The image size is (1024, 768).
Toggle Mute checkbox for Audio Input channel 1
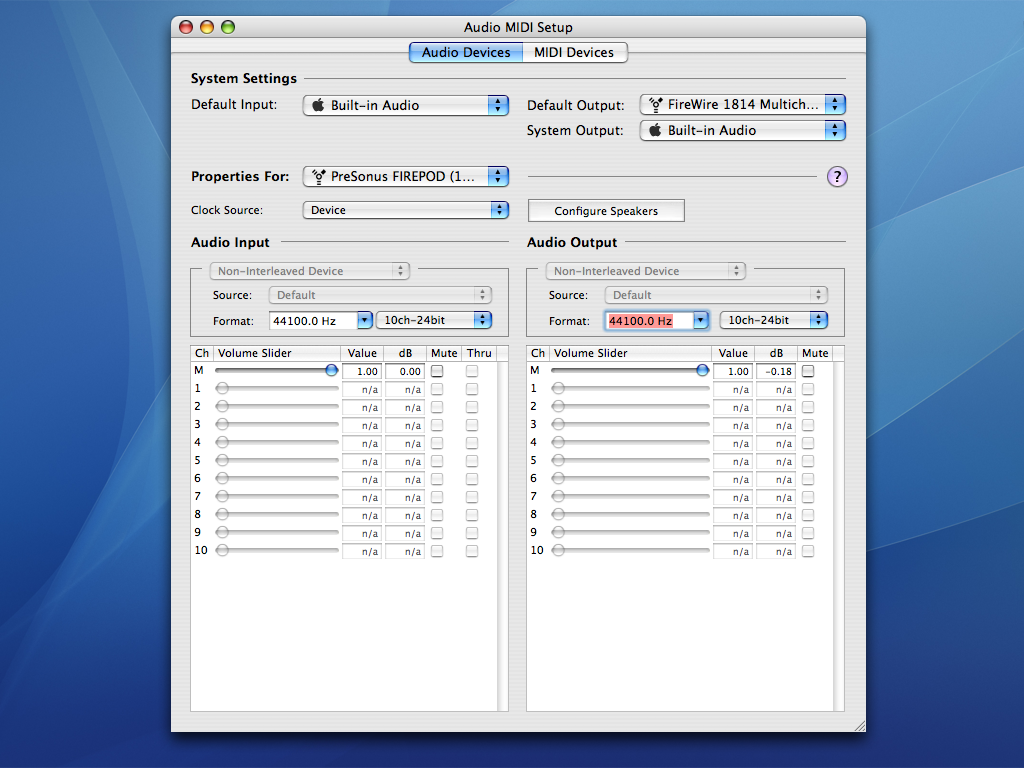point(437,389)
